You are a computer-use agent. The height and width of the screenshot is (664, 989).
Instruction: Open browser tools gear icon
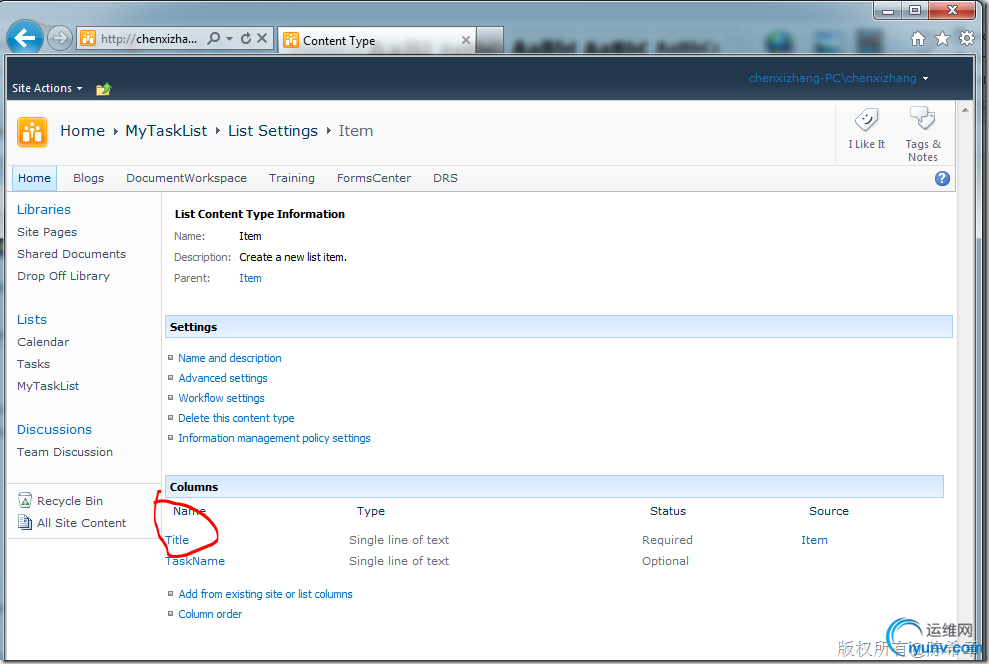pos(967,38)
